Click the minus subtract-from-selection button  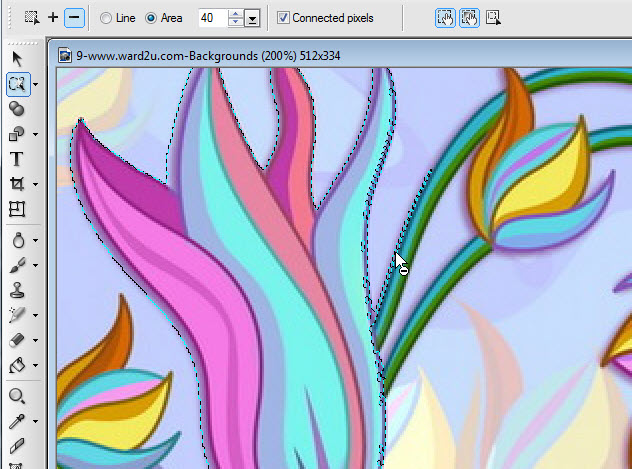tap(74, 17)
